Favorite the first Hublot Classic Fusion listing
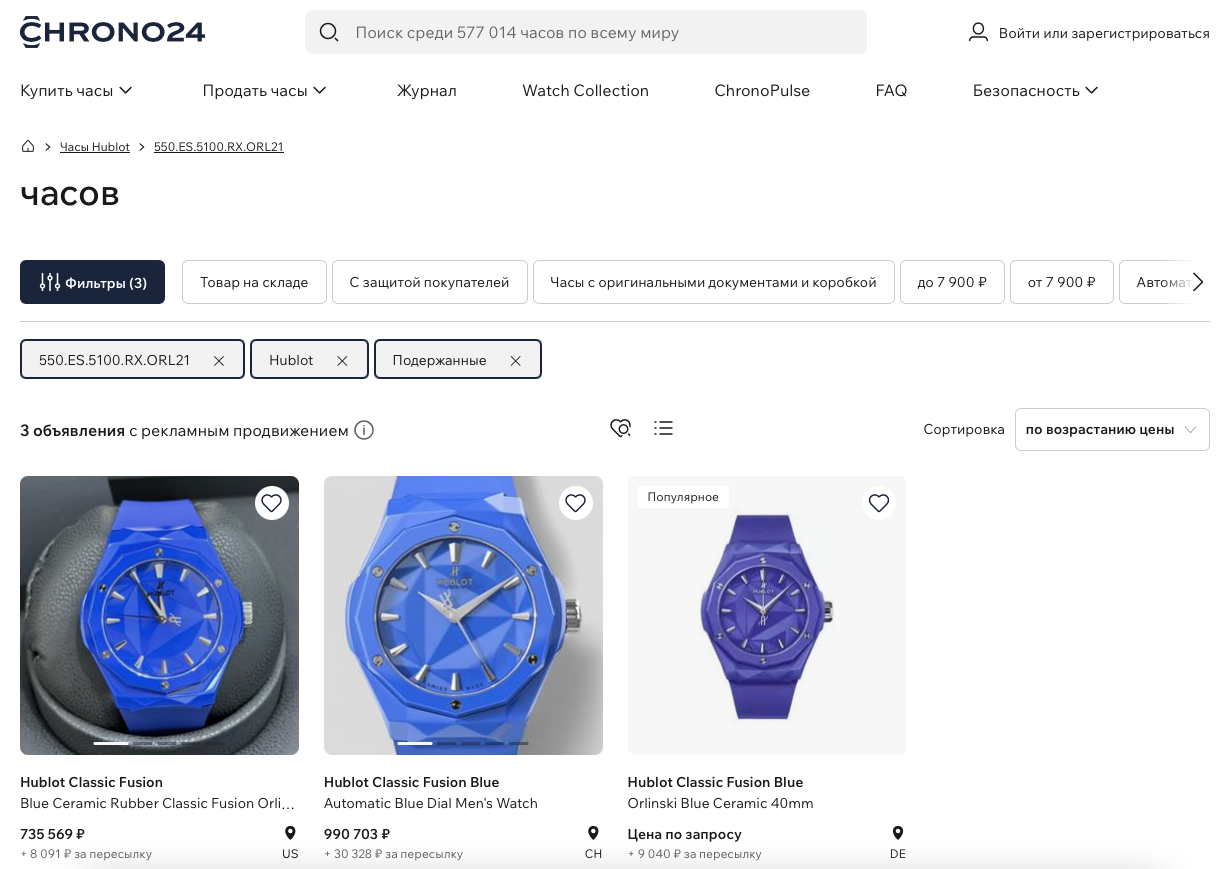The image size is (1220, 869). [x=272, y=502]
